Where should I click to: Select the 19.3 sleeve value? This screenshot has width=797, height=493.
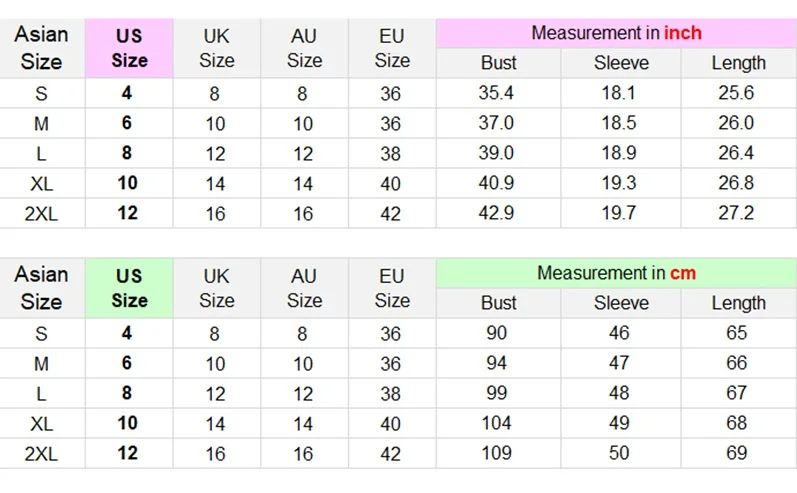click(x=621, y=183)
